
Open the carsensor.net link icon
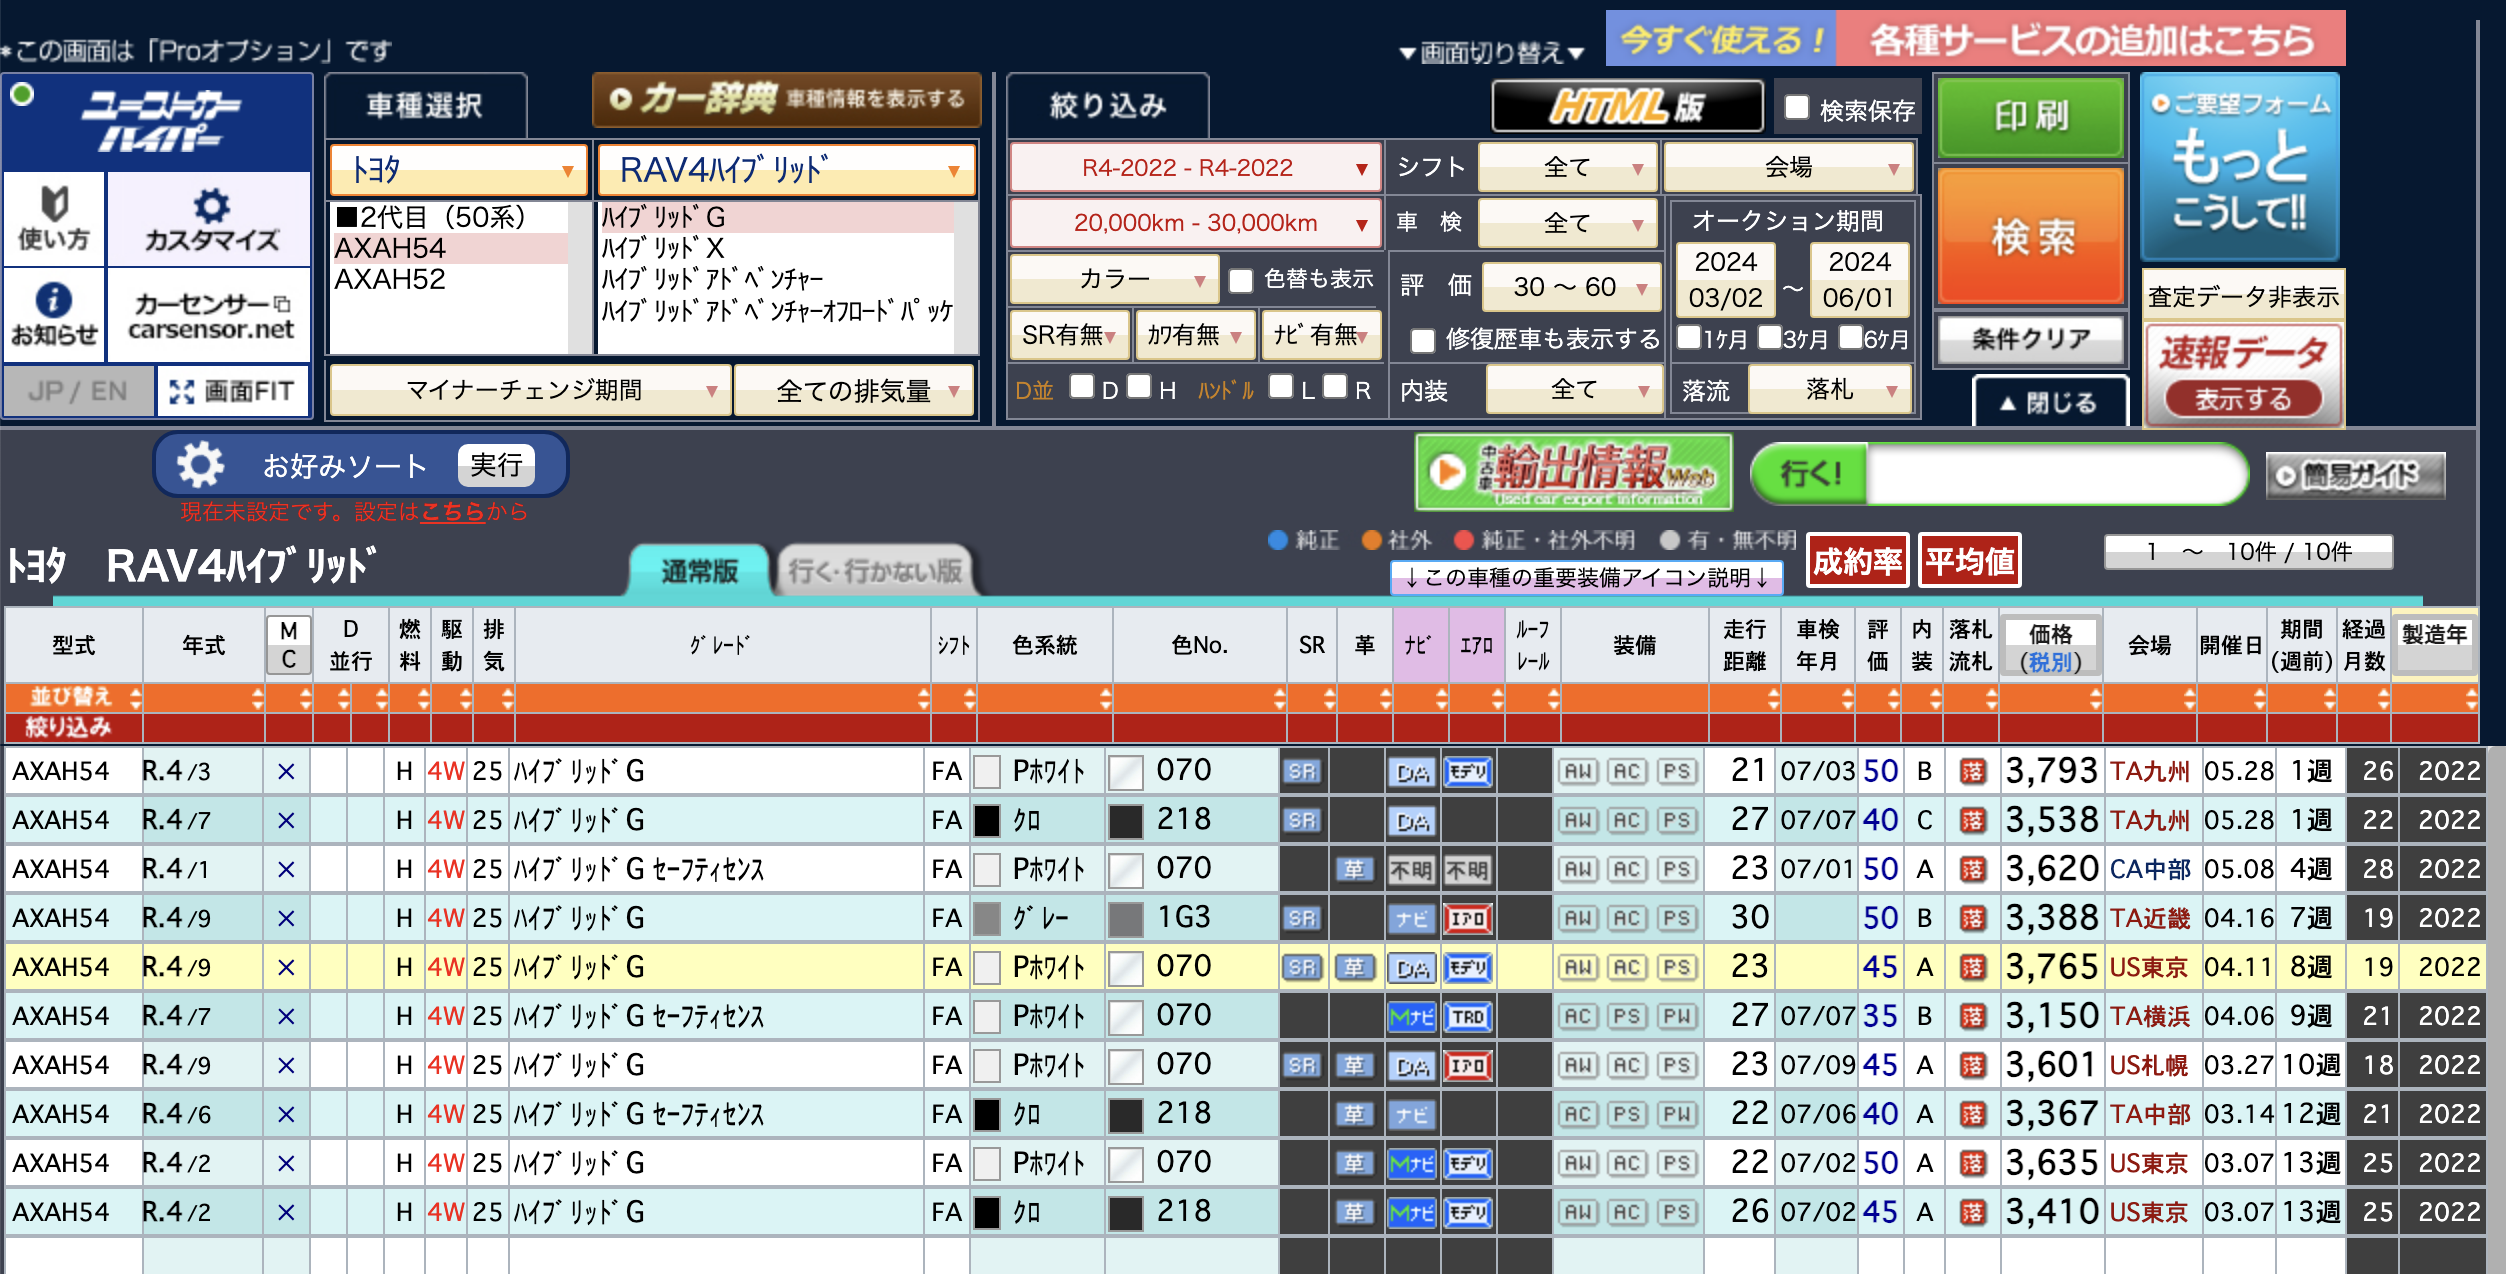(210, 314)
